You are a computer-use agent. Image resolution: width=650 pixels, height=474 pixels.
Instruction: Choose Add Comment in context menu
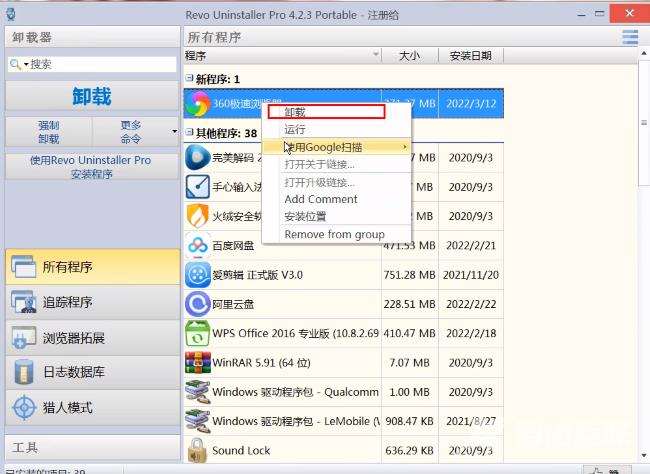337,199
